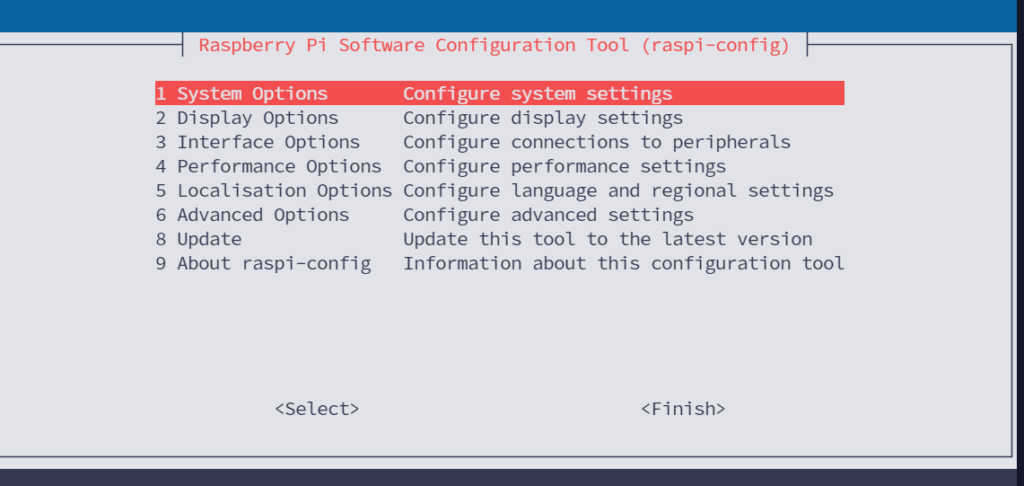
Task: Select the System Options menu entry
Action: tap(252, 94)
